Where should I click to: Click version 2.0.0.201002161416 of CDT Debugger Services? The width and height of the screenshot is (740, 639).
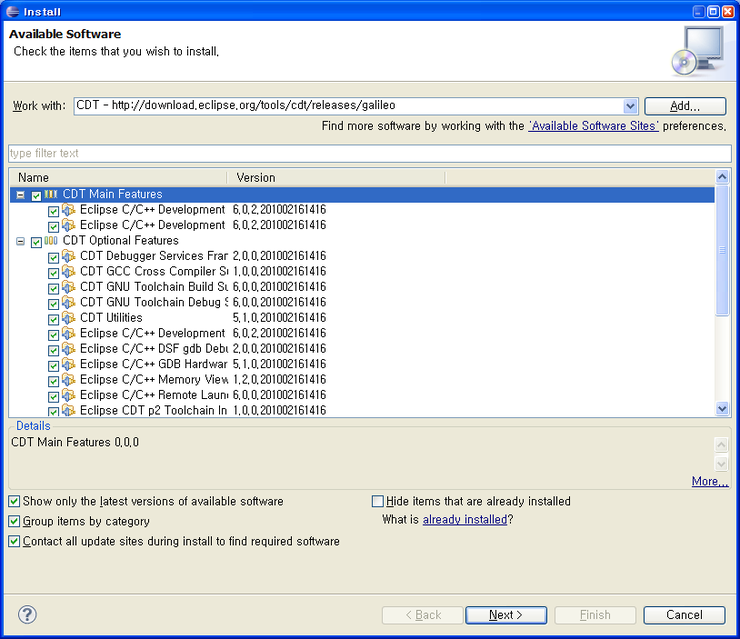pyautogui.click(x=279, y=256)
